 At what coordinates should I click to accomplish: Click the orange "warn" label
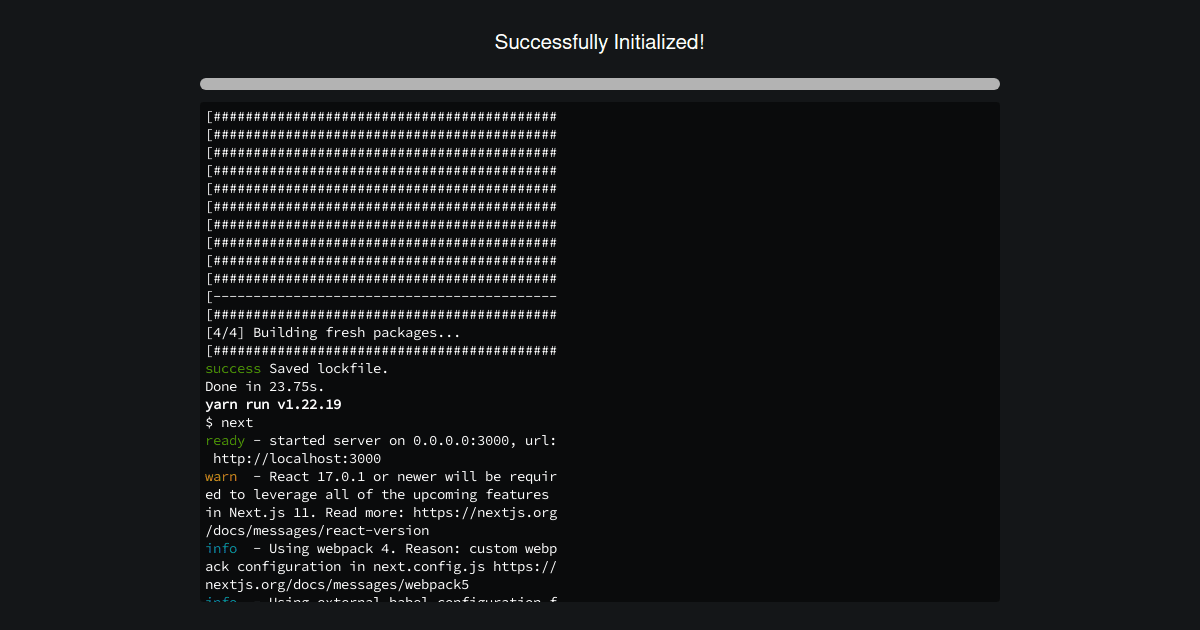tap(221, 477)
